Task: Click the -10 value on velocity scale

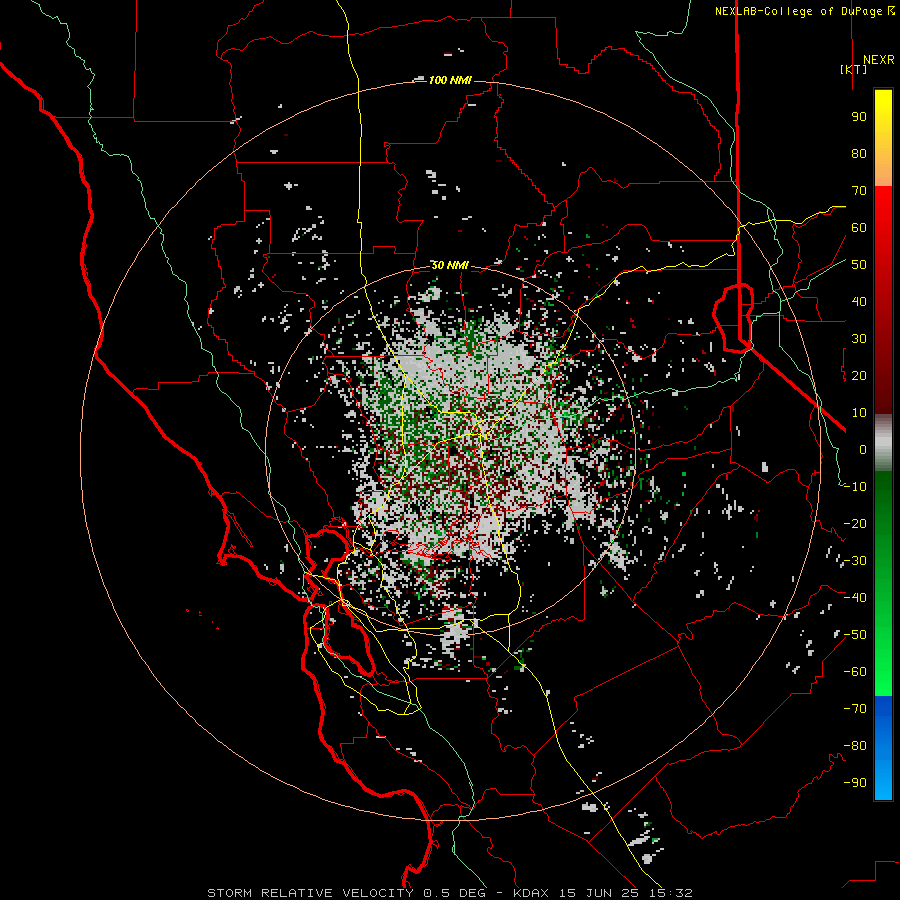Action: pos(855,487)
